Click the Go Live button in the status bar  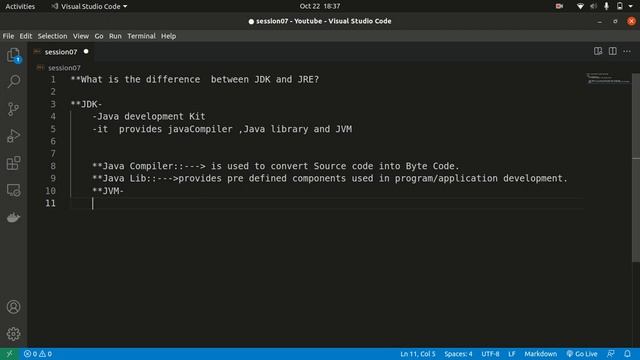(x=582, y=354)
